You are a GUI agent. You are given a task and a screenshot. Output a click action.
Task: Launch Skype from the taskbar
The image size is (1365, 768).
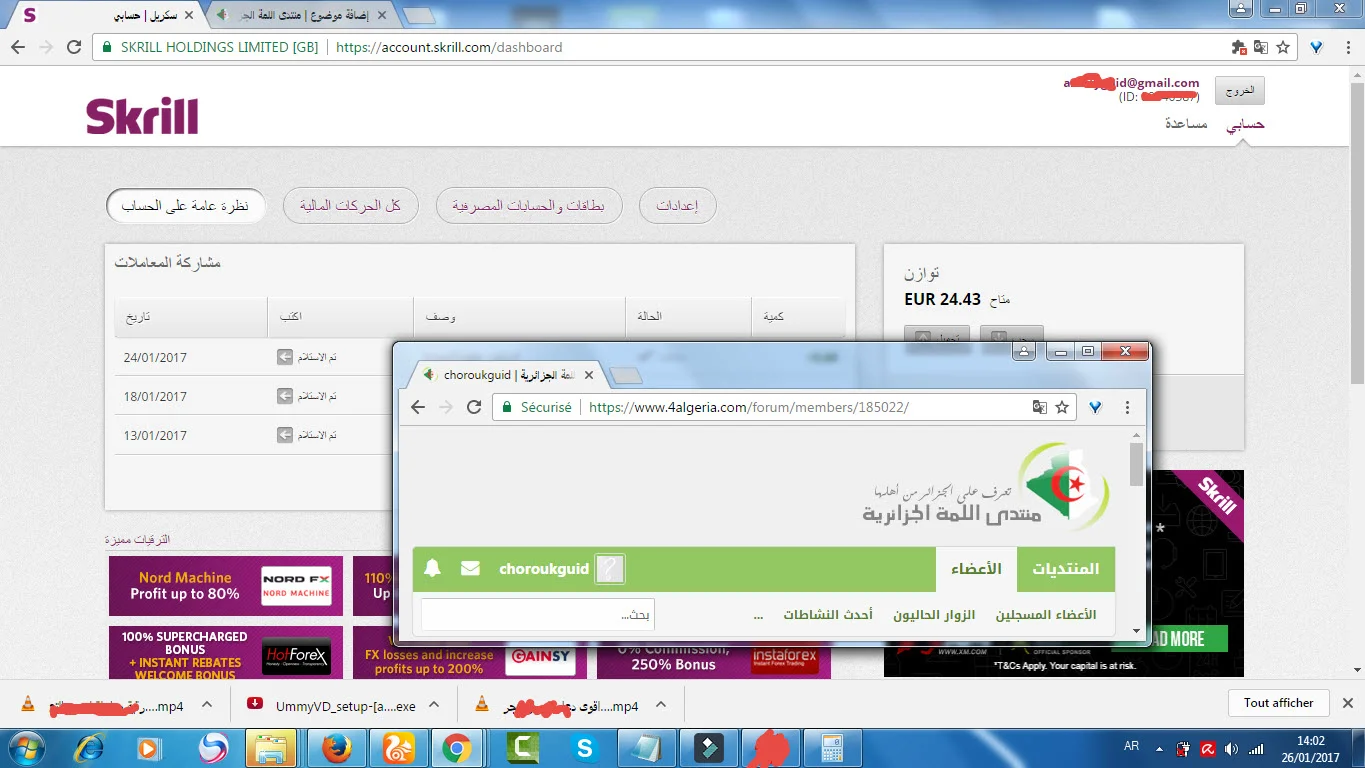coord(583,748)
